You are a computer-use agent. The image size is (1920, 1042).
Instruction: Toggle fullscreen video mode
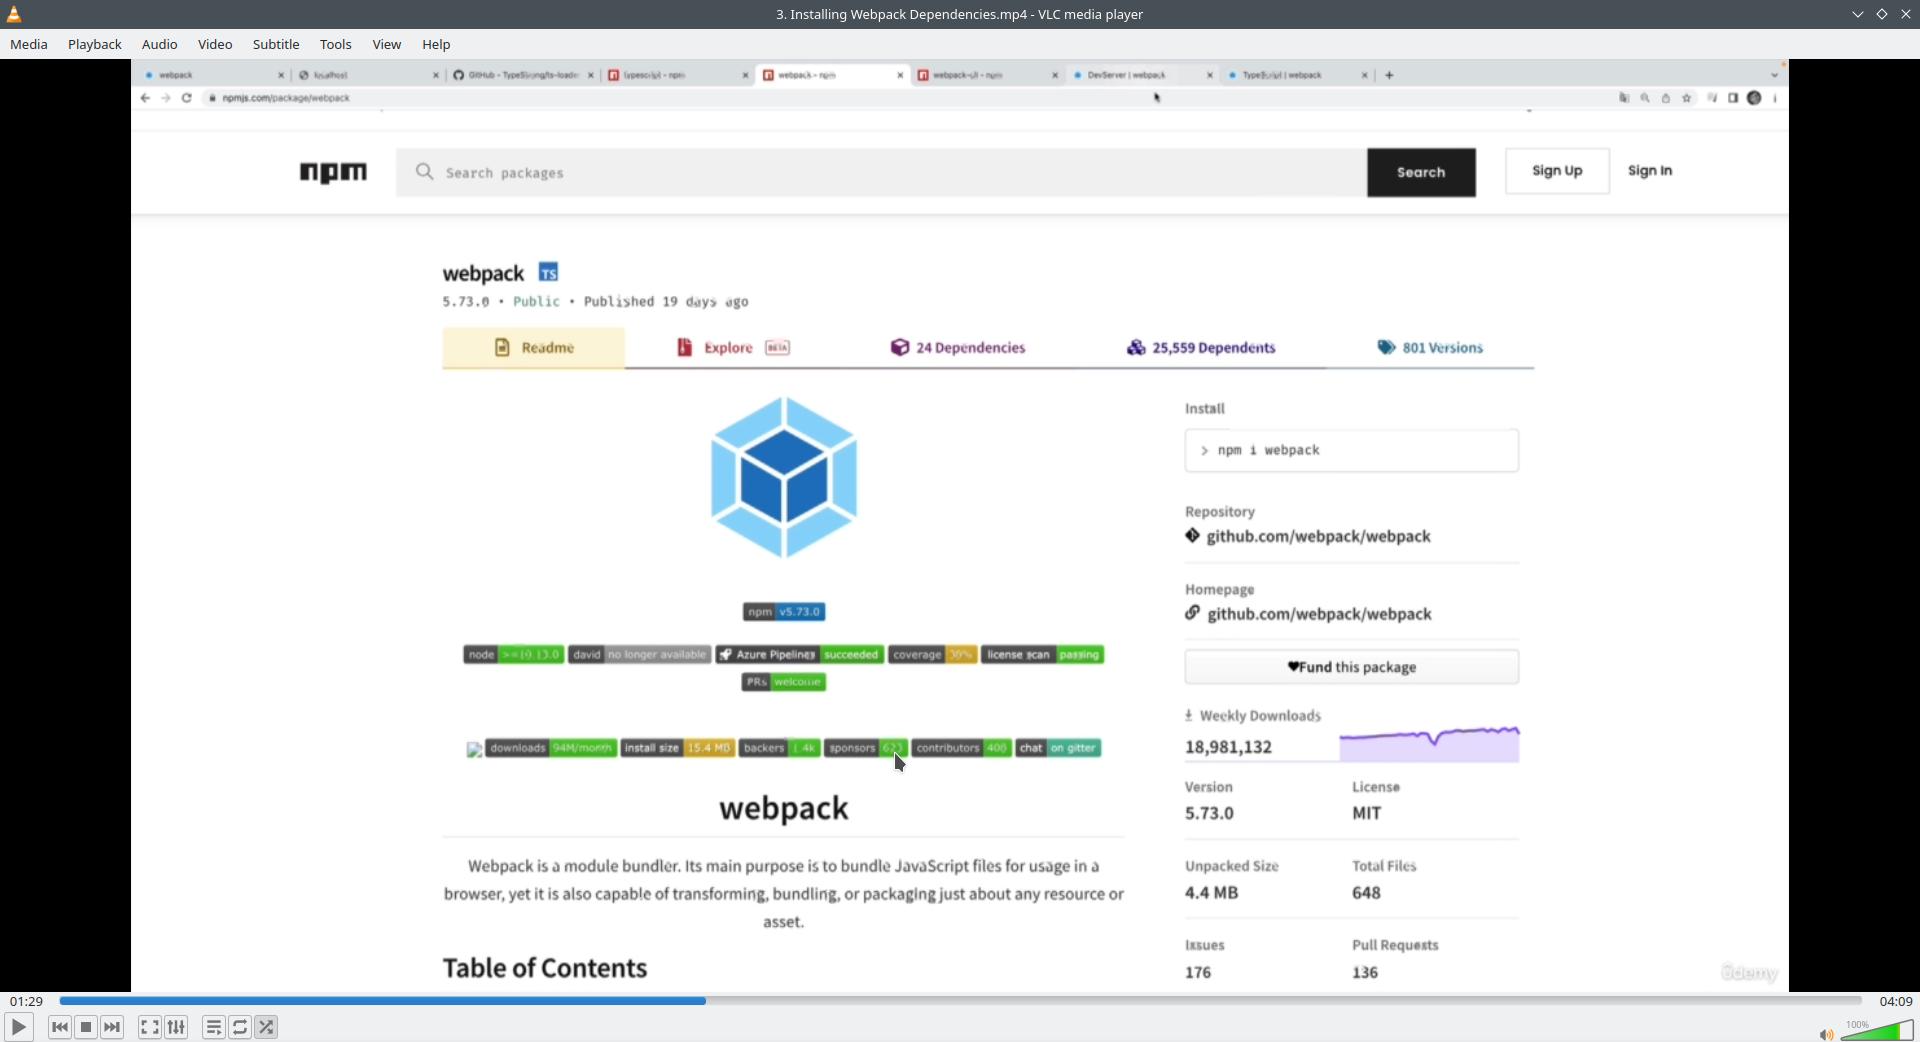point(150,1027)
